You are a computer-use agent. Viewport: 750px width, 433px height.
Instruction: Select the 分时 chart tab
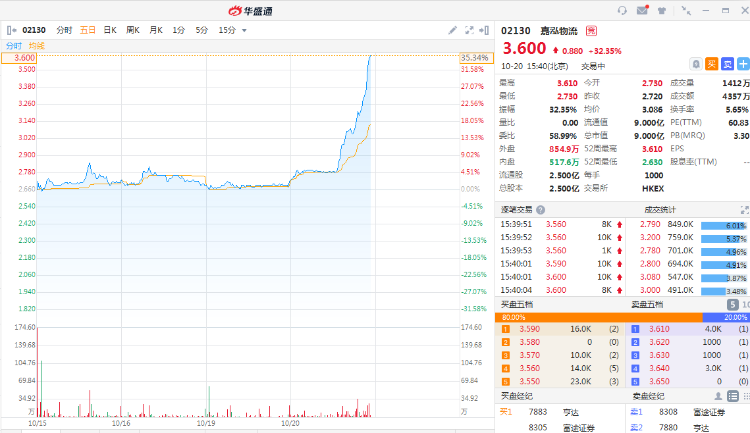64,30
